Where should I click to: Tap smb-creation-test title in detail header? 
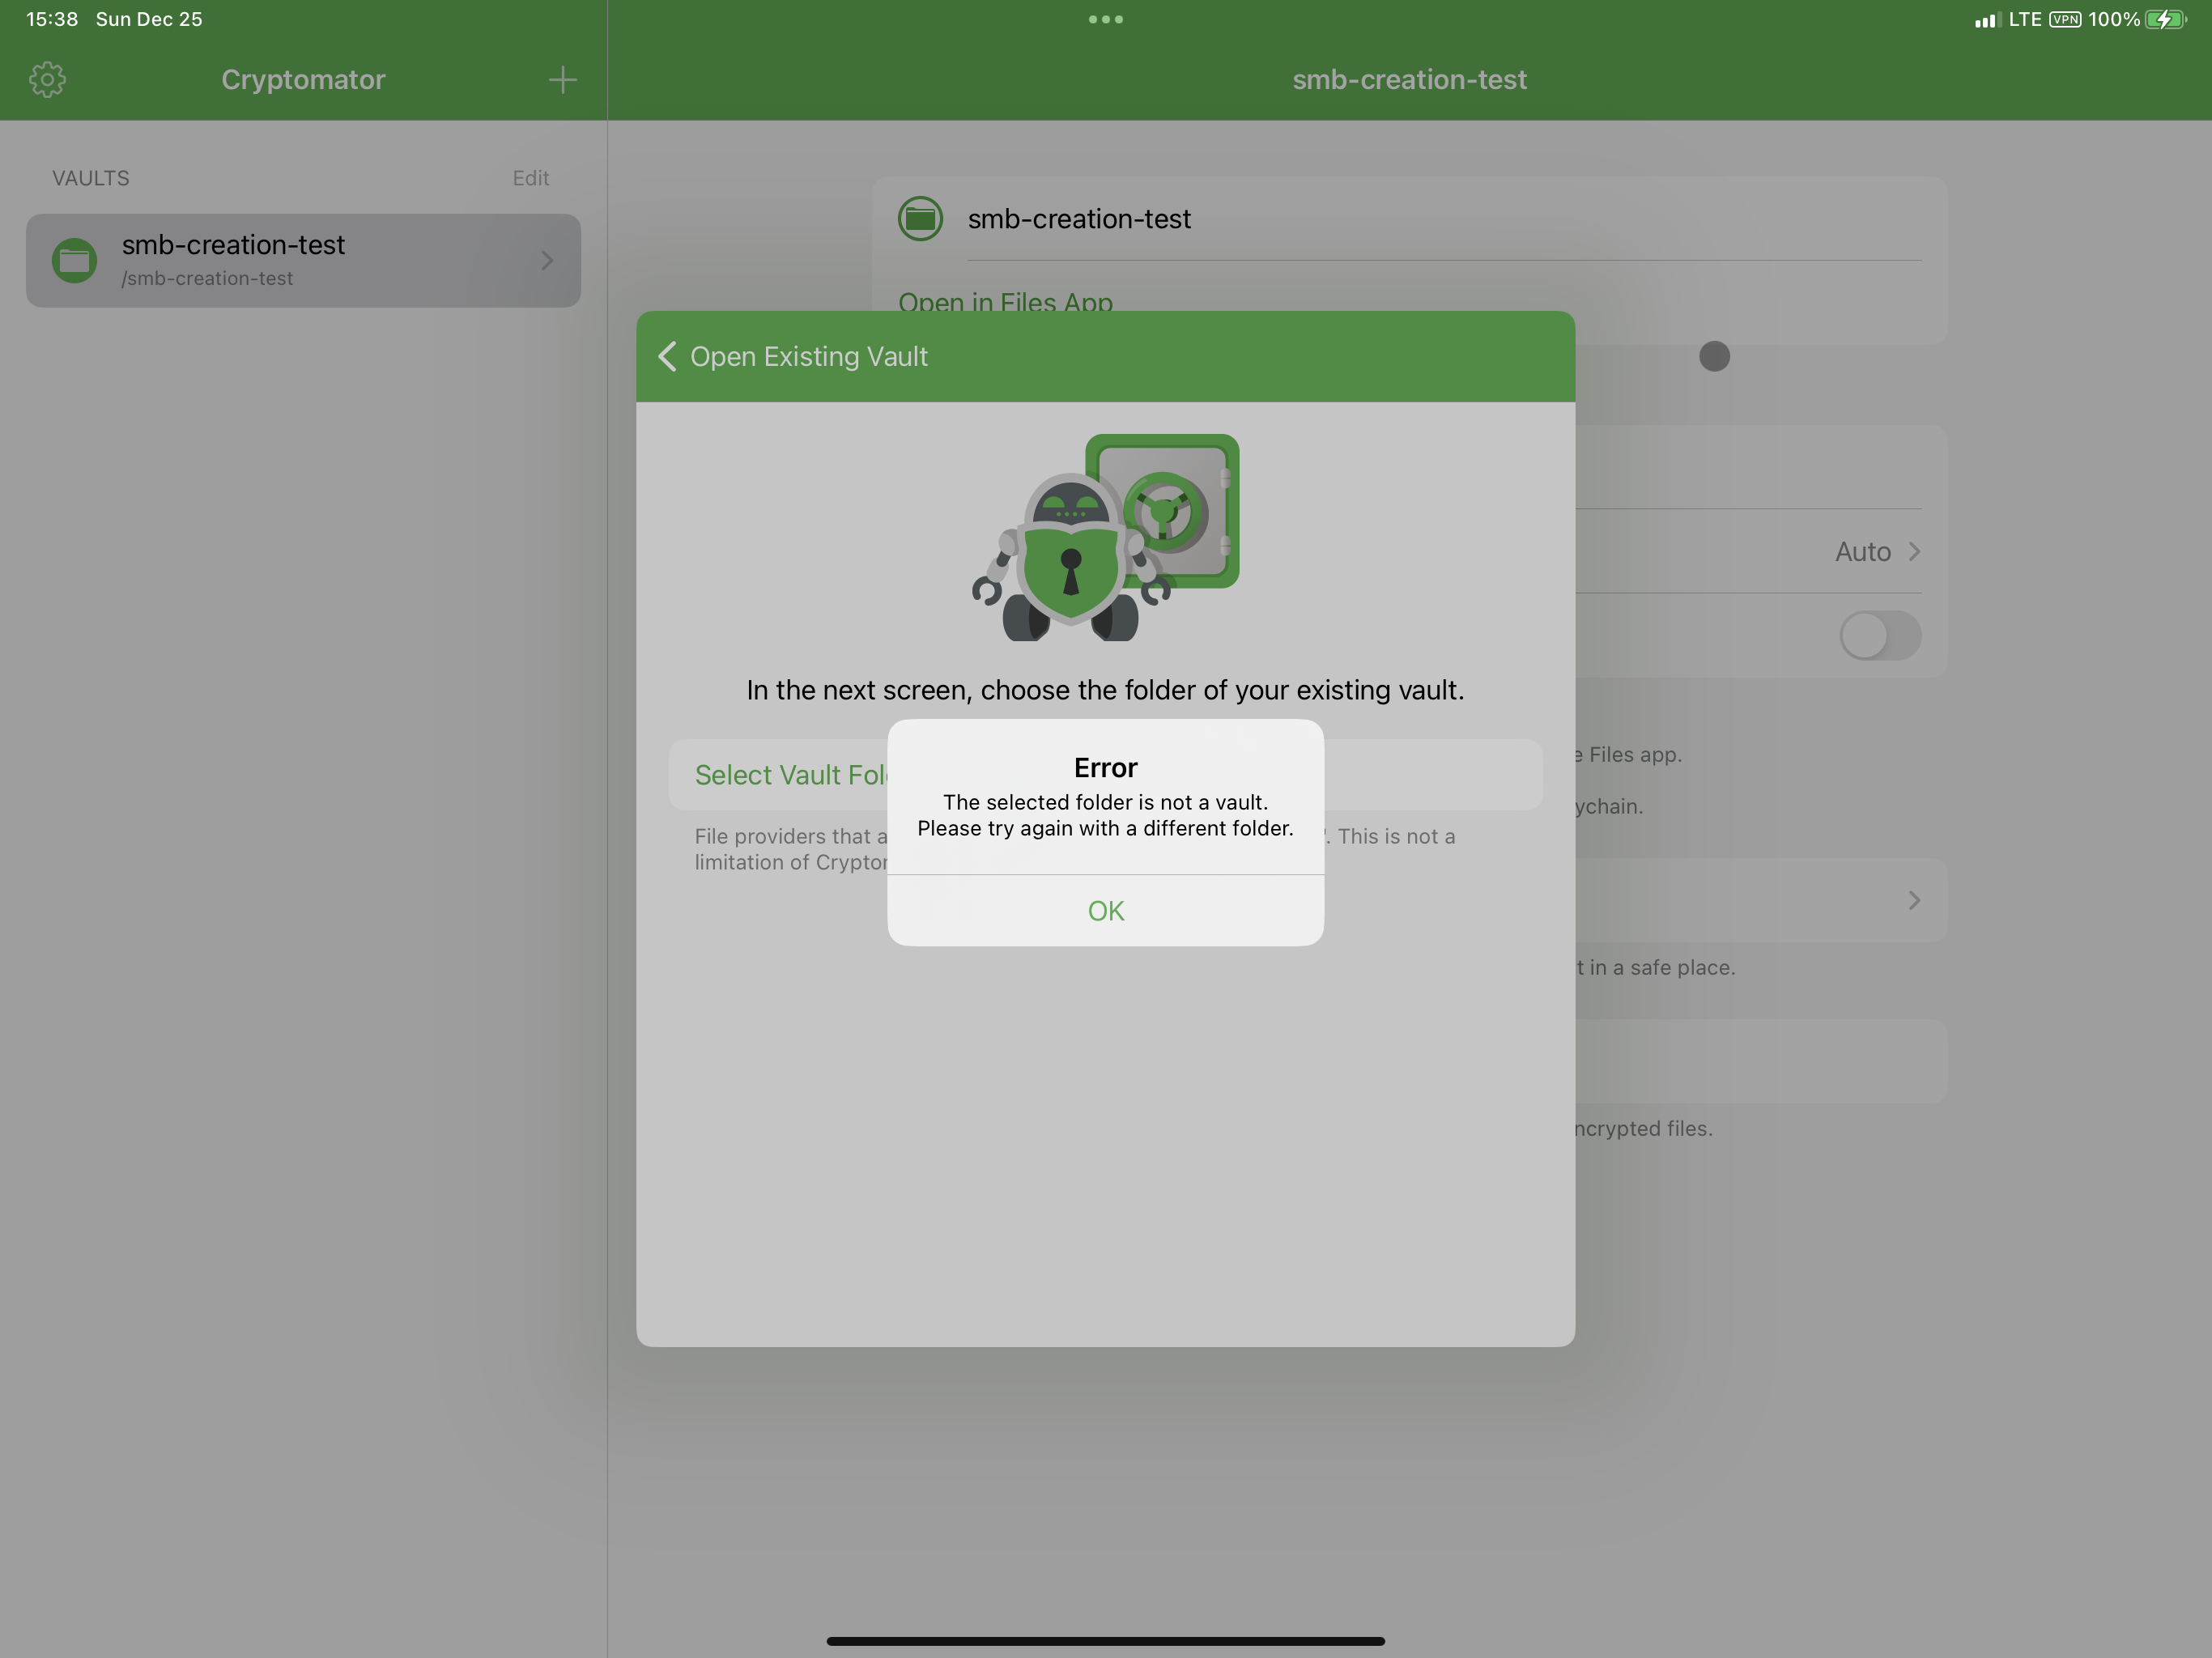(x=1408, y=79)
